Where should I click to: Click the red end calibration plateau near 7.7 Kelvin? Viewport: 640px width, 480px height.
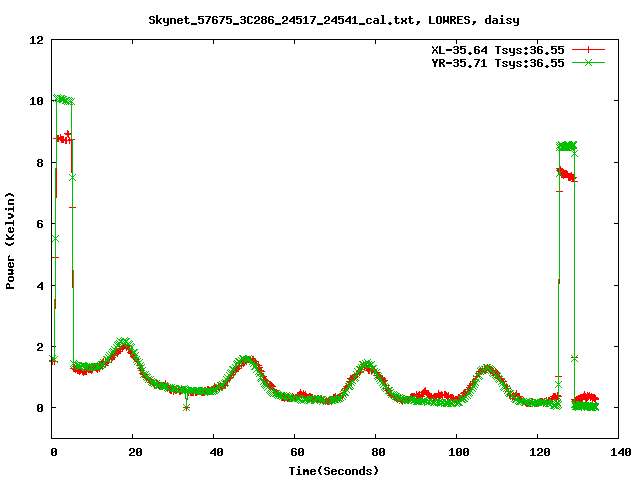tap(566, 174)
